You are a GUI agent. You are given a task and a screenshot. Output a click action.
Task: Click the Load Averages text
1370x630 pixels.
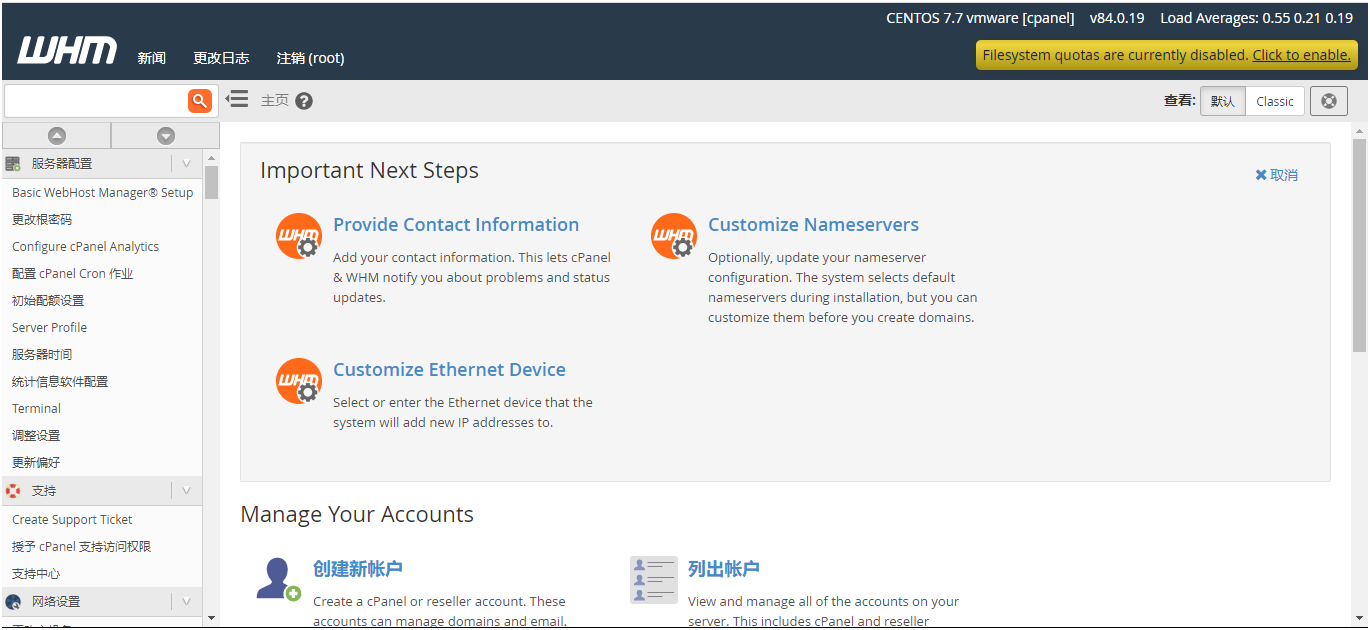tap(1256, 18)
